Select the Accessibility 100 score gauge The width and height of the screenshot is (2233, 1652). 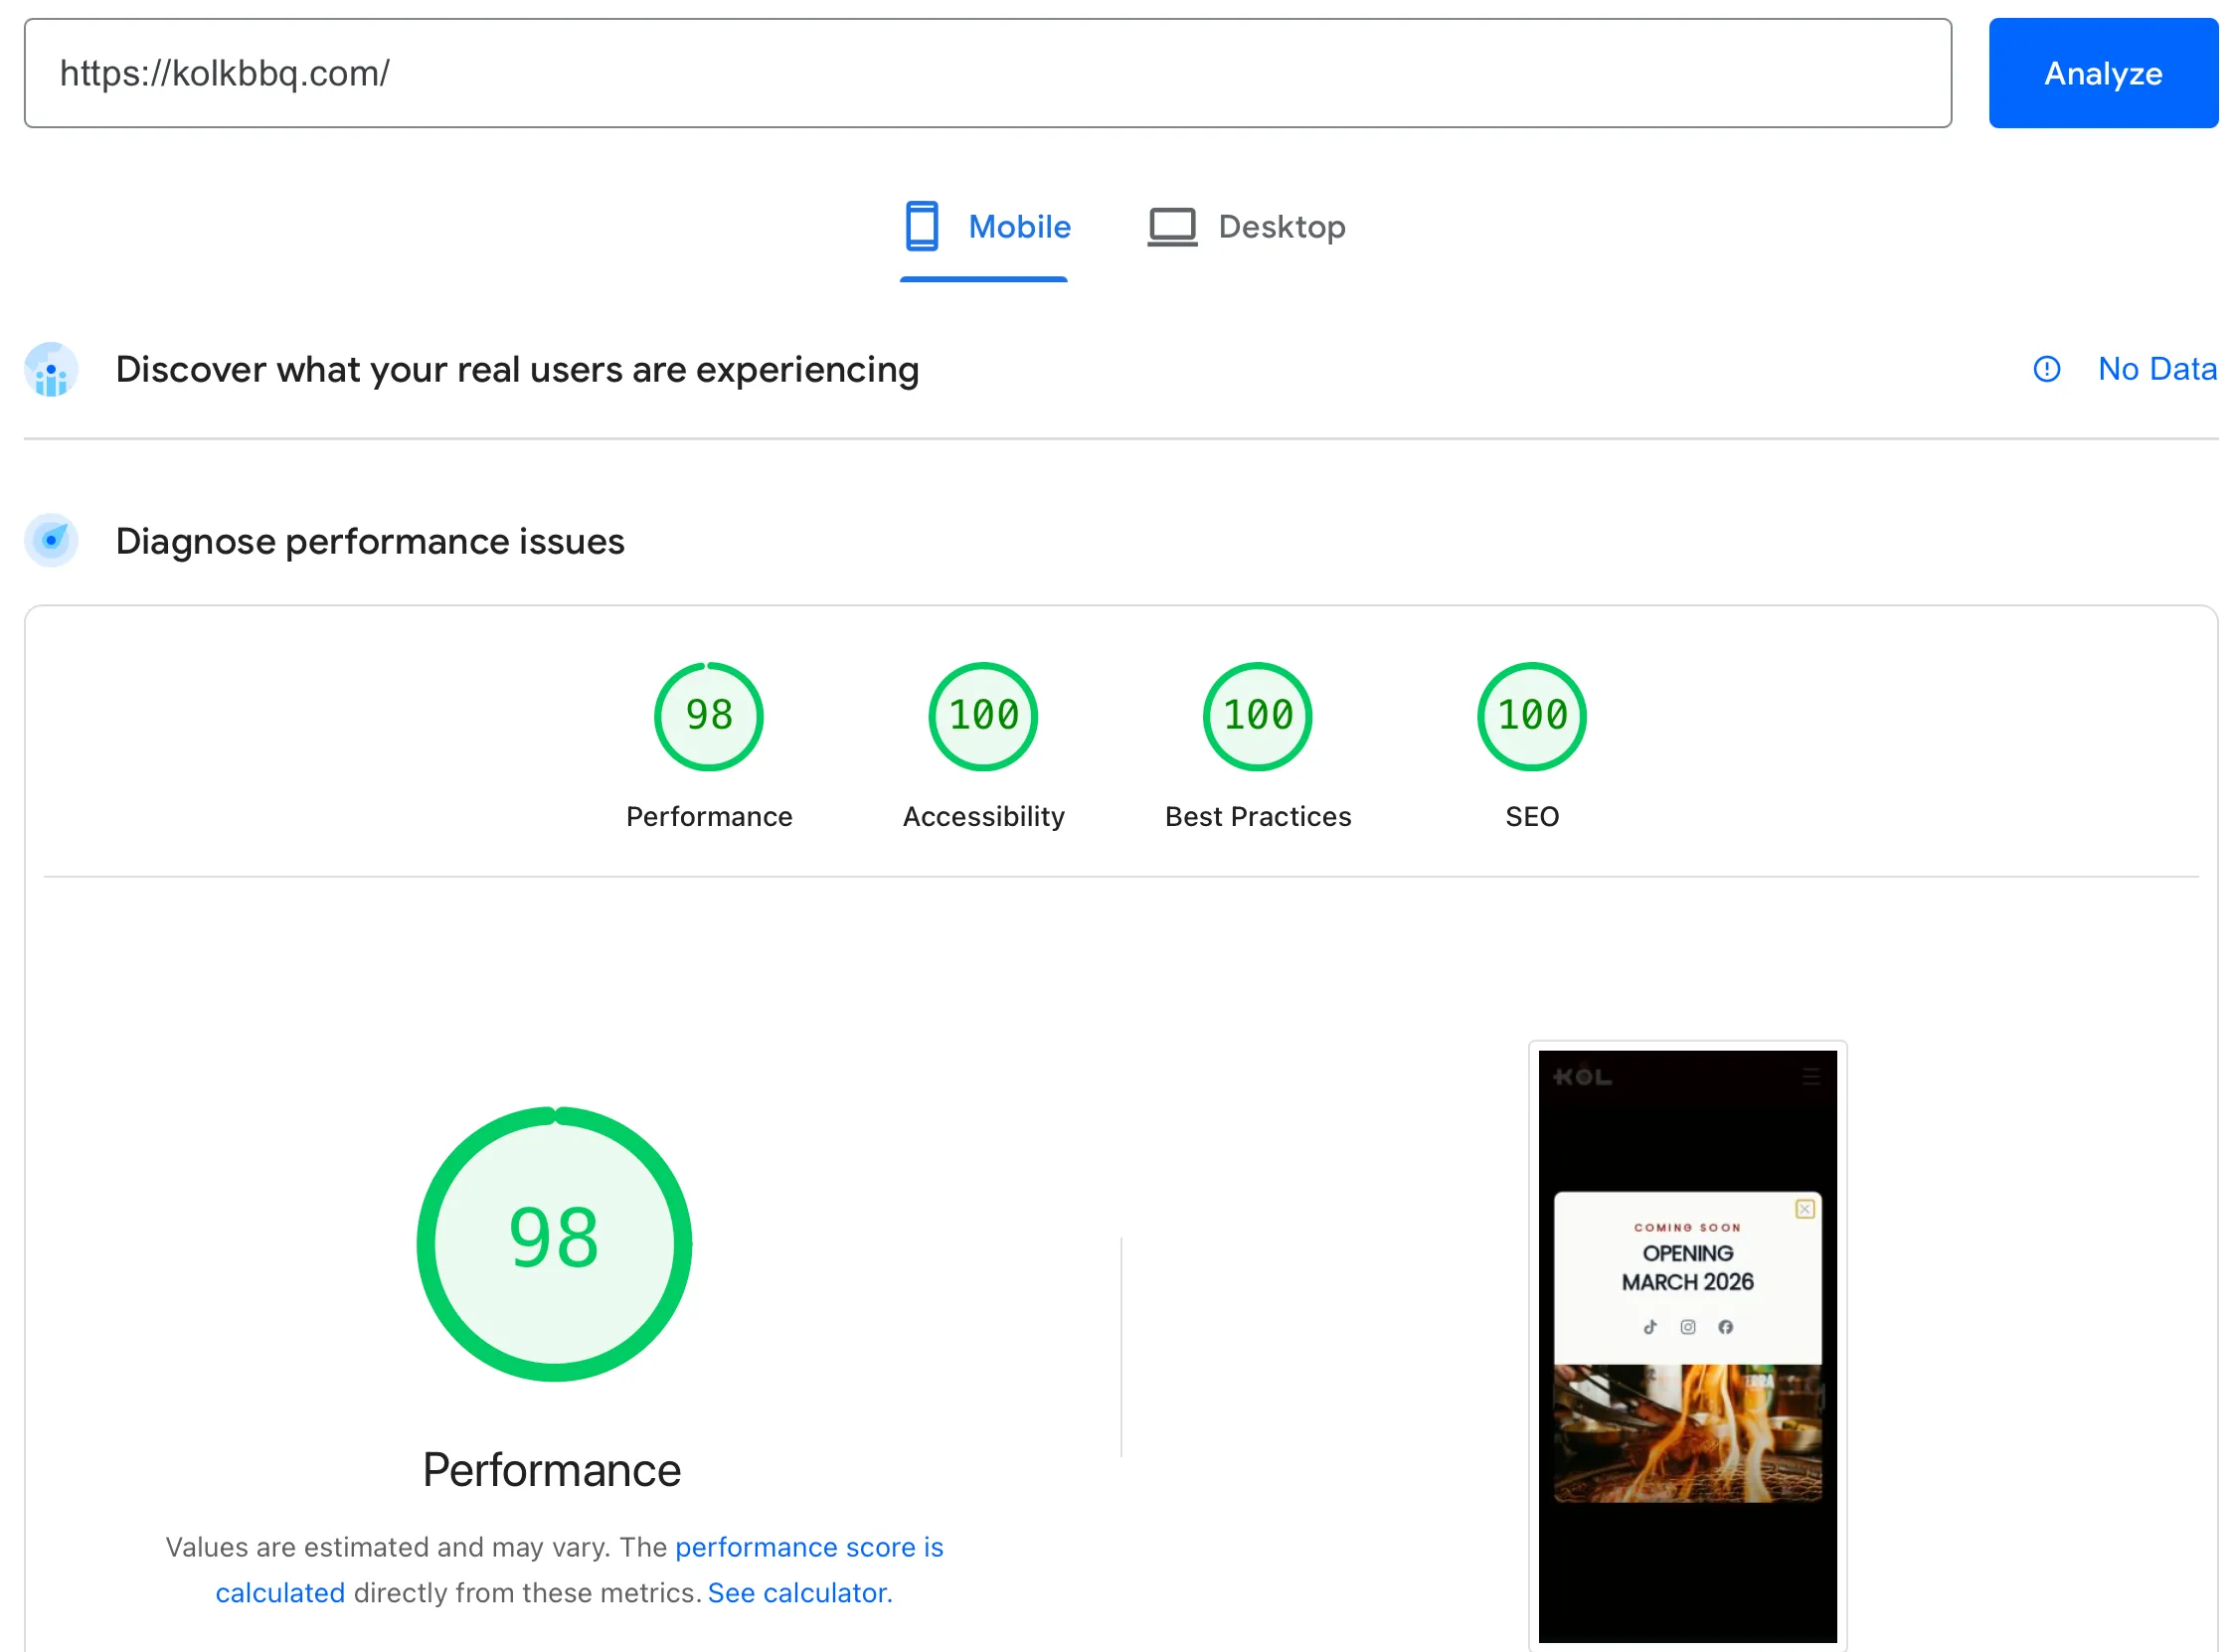click(982, 716)
